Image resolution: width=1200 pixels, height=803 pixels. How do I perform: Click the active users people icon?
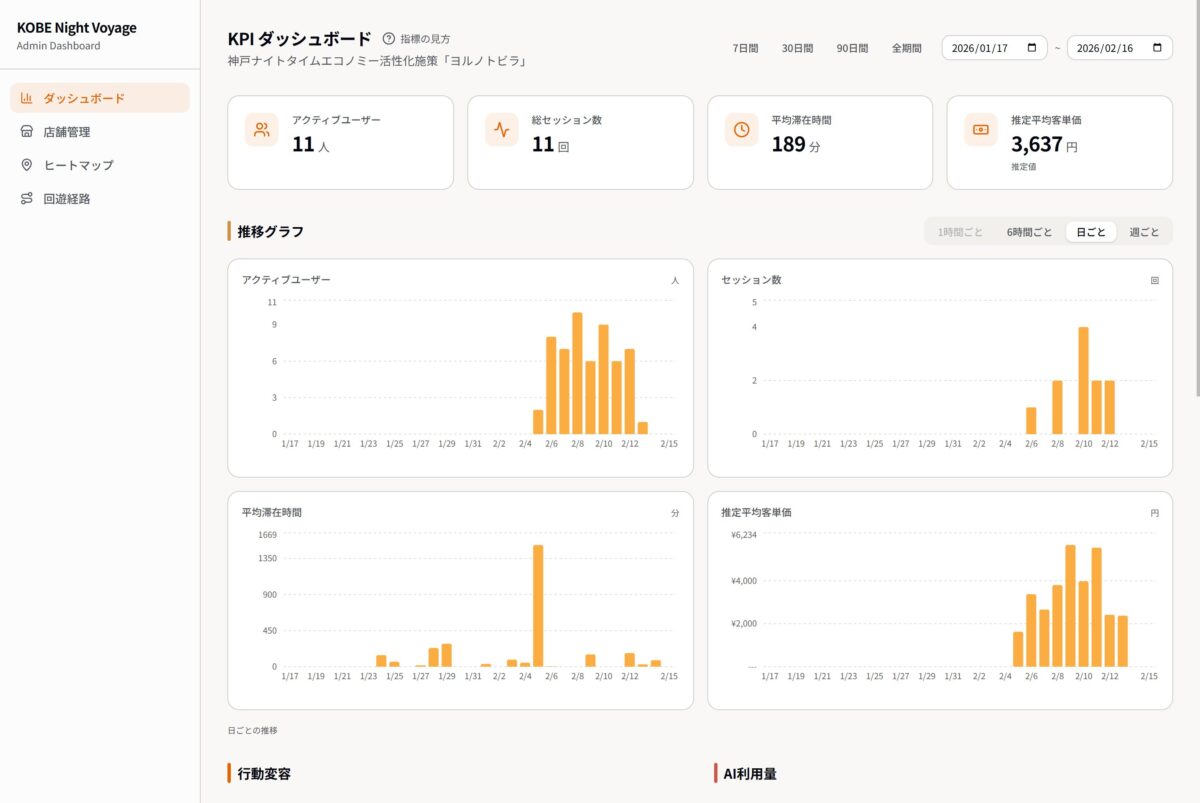coord(262,130)
